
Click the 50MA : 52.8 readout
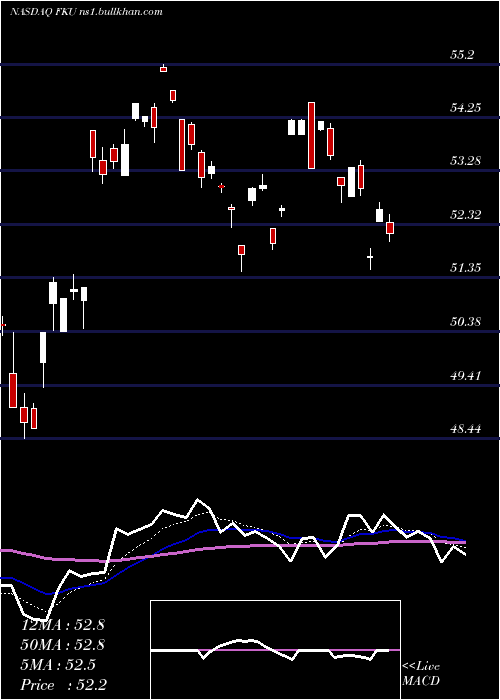(62, 645)
